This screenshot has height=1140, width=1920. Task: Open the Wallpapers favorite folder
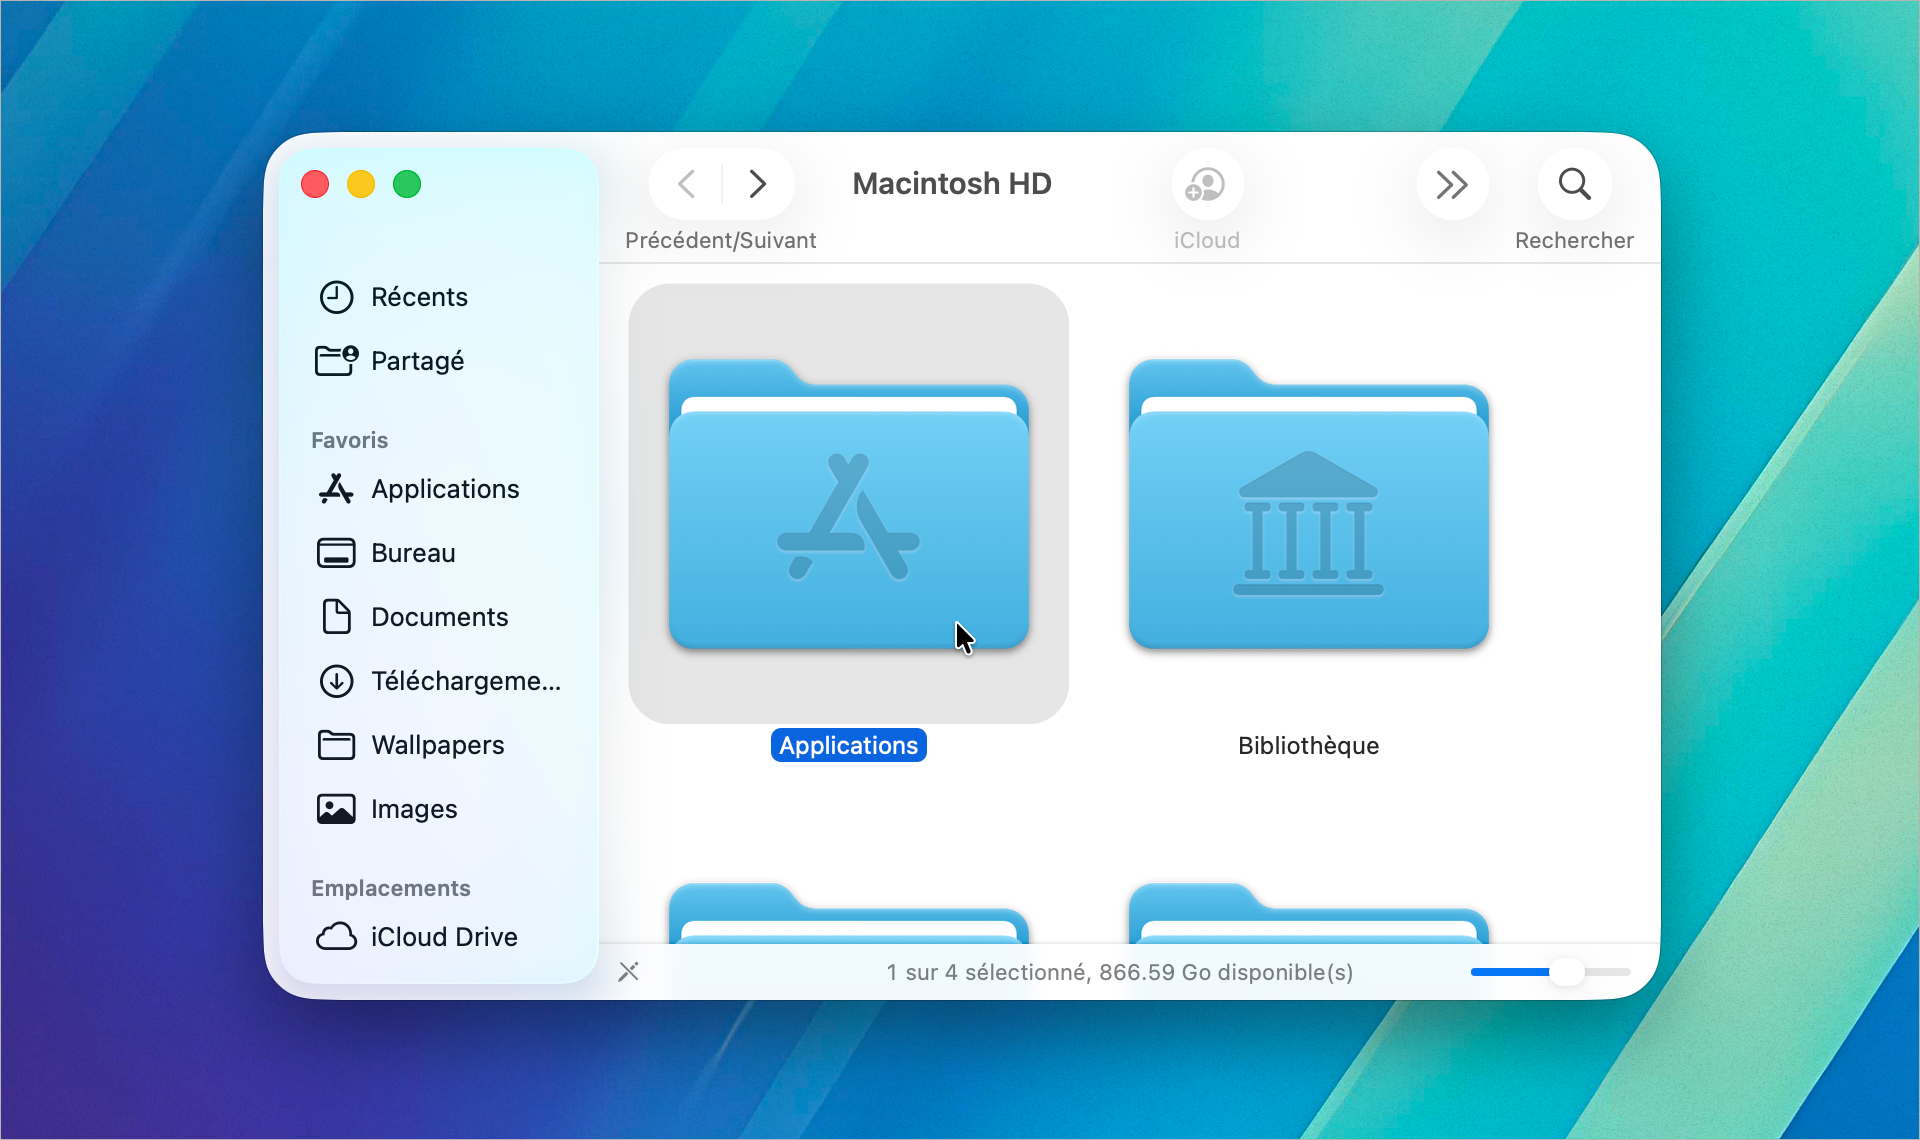pyautogui.click(x=437, y=745)
